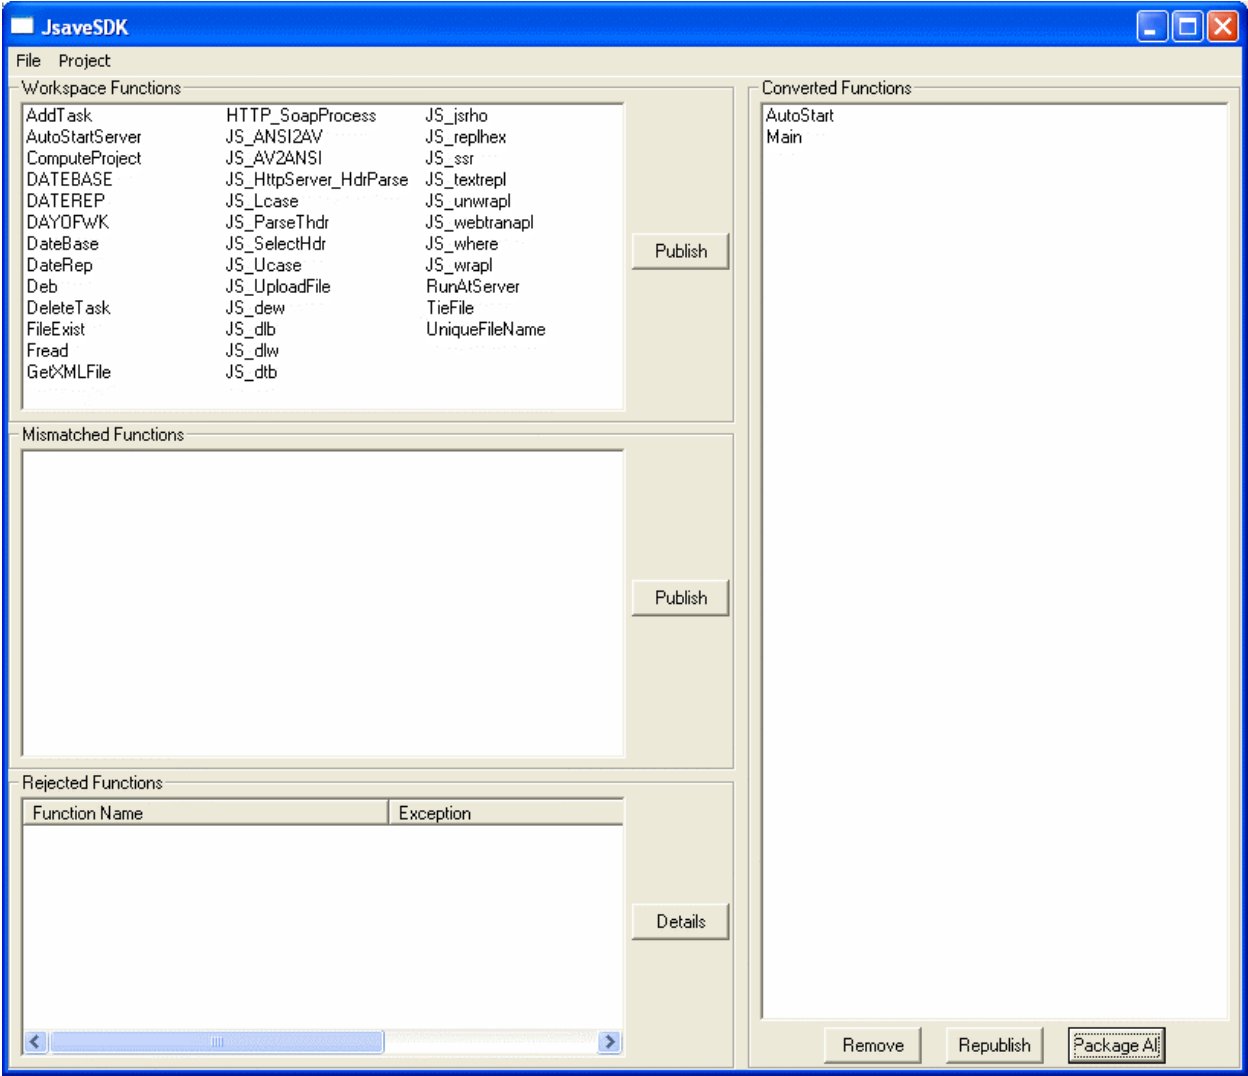Select the JS_HttpServer_HdrParse function
Viewport: 1248px width, 1076px height.
(317, 180)
